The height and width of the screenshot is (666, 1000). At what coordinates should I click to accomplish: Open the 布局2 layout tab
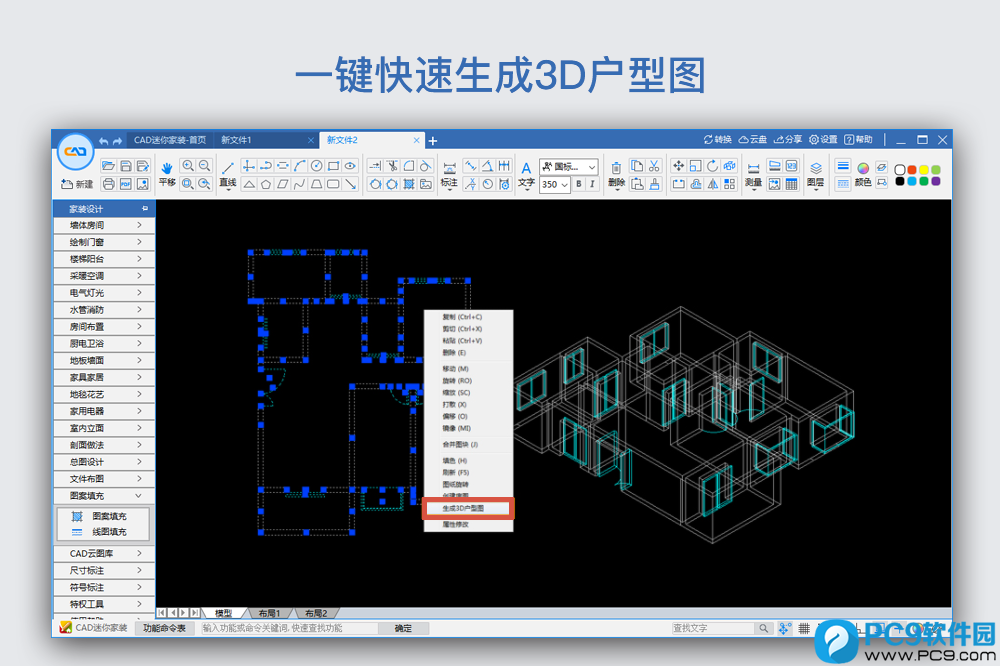click(316, 613)
